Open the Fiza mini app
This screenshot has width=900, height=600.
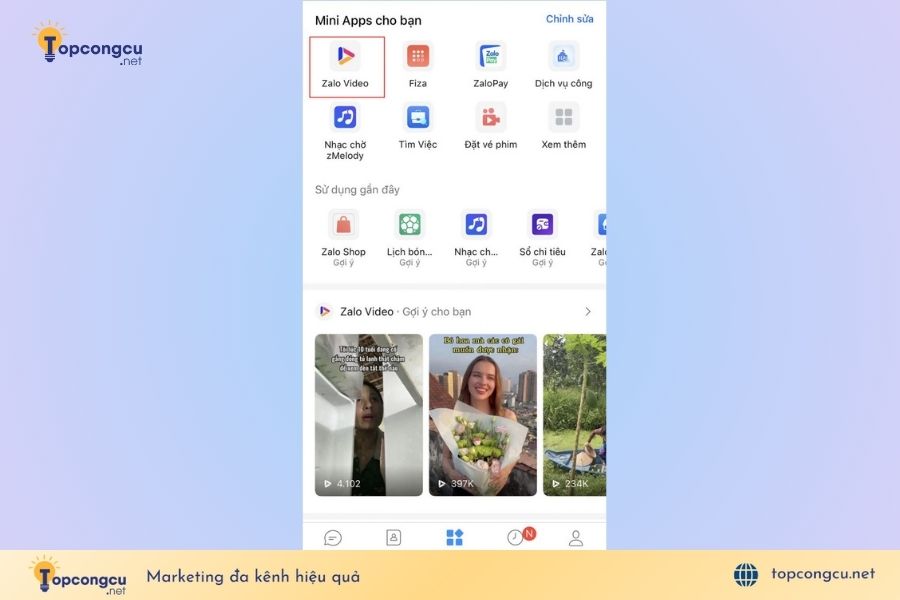(x=418, y=66)
